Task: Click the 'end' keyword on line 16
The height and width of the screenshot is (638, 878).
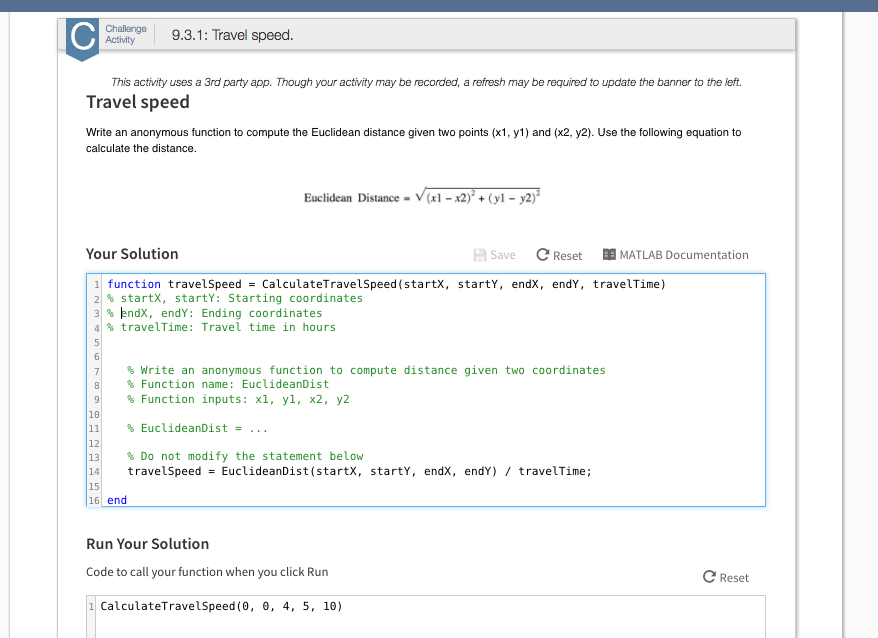Action: [x=117, y=500]
